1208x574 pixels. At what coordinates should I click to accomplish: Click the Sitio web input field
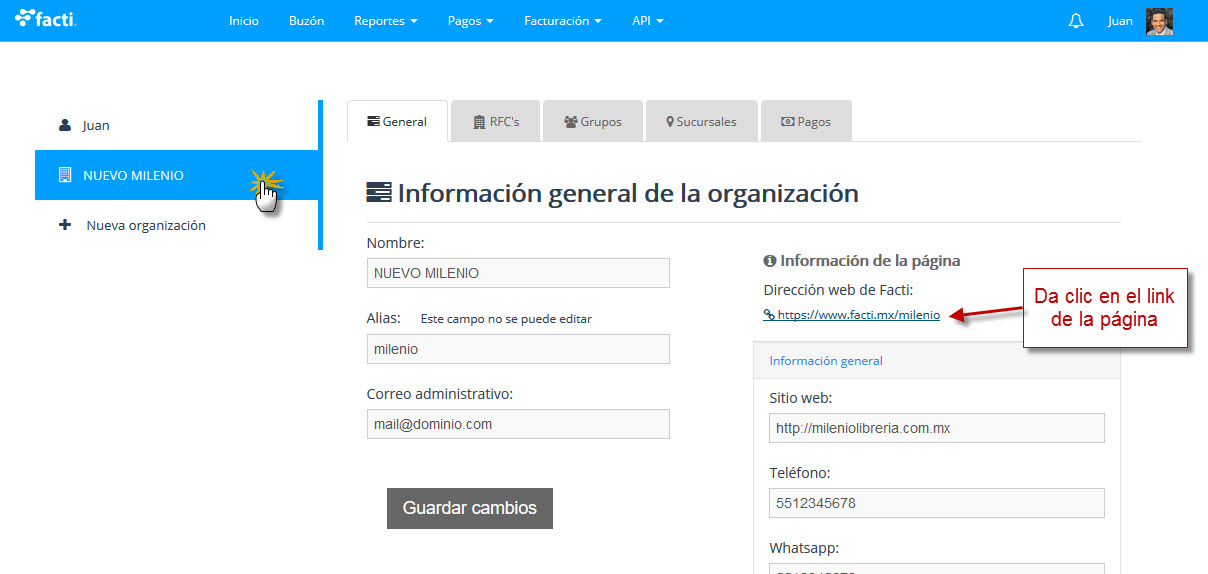tap(937, 428)
